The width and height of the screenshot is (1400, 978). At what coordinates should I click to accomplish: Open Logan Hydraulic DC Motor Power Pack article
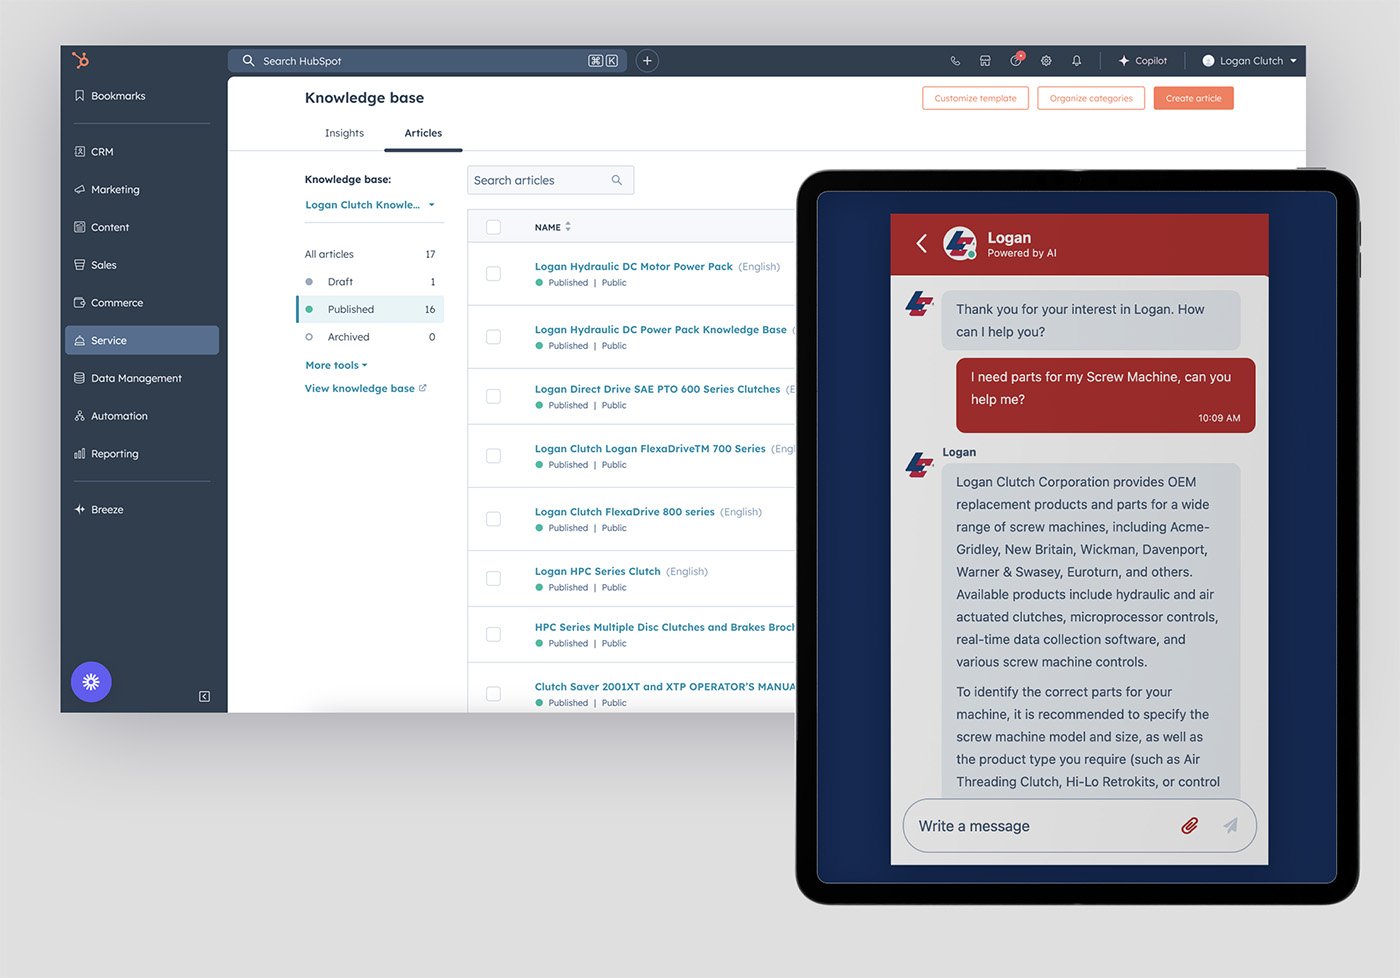click(x=633, y=267)
